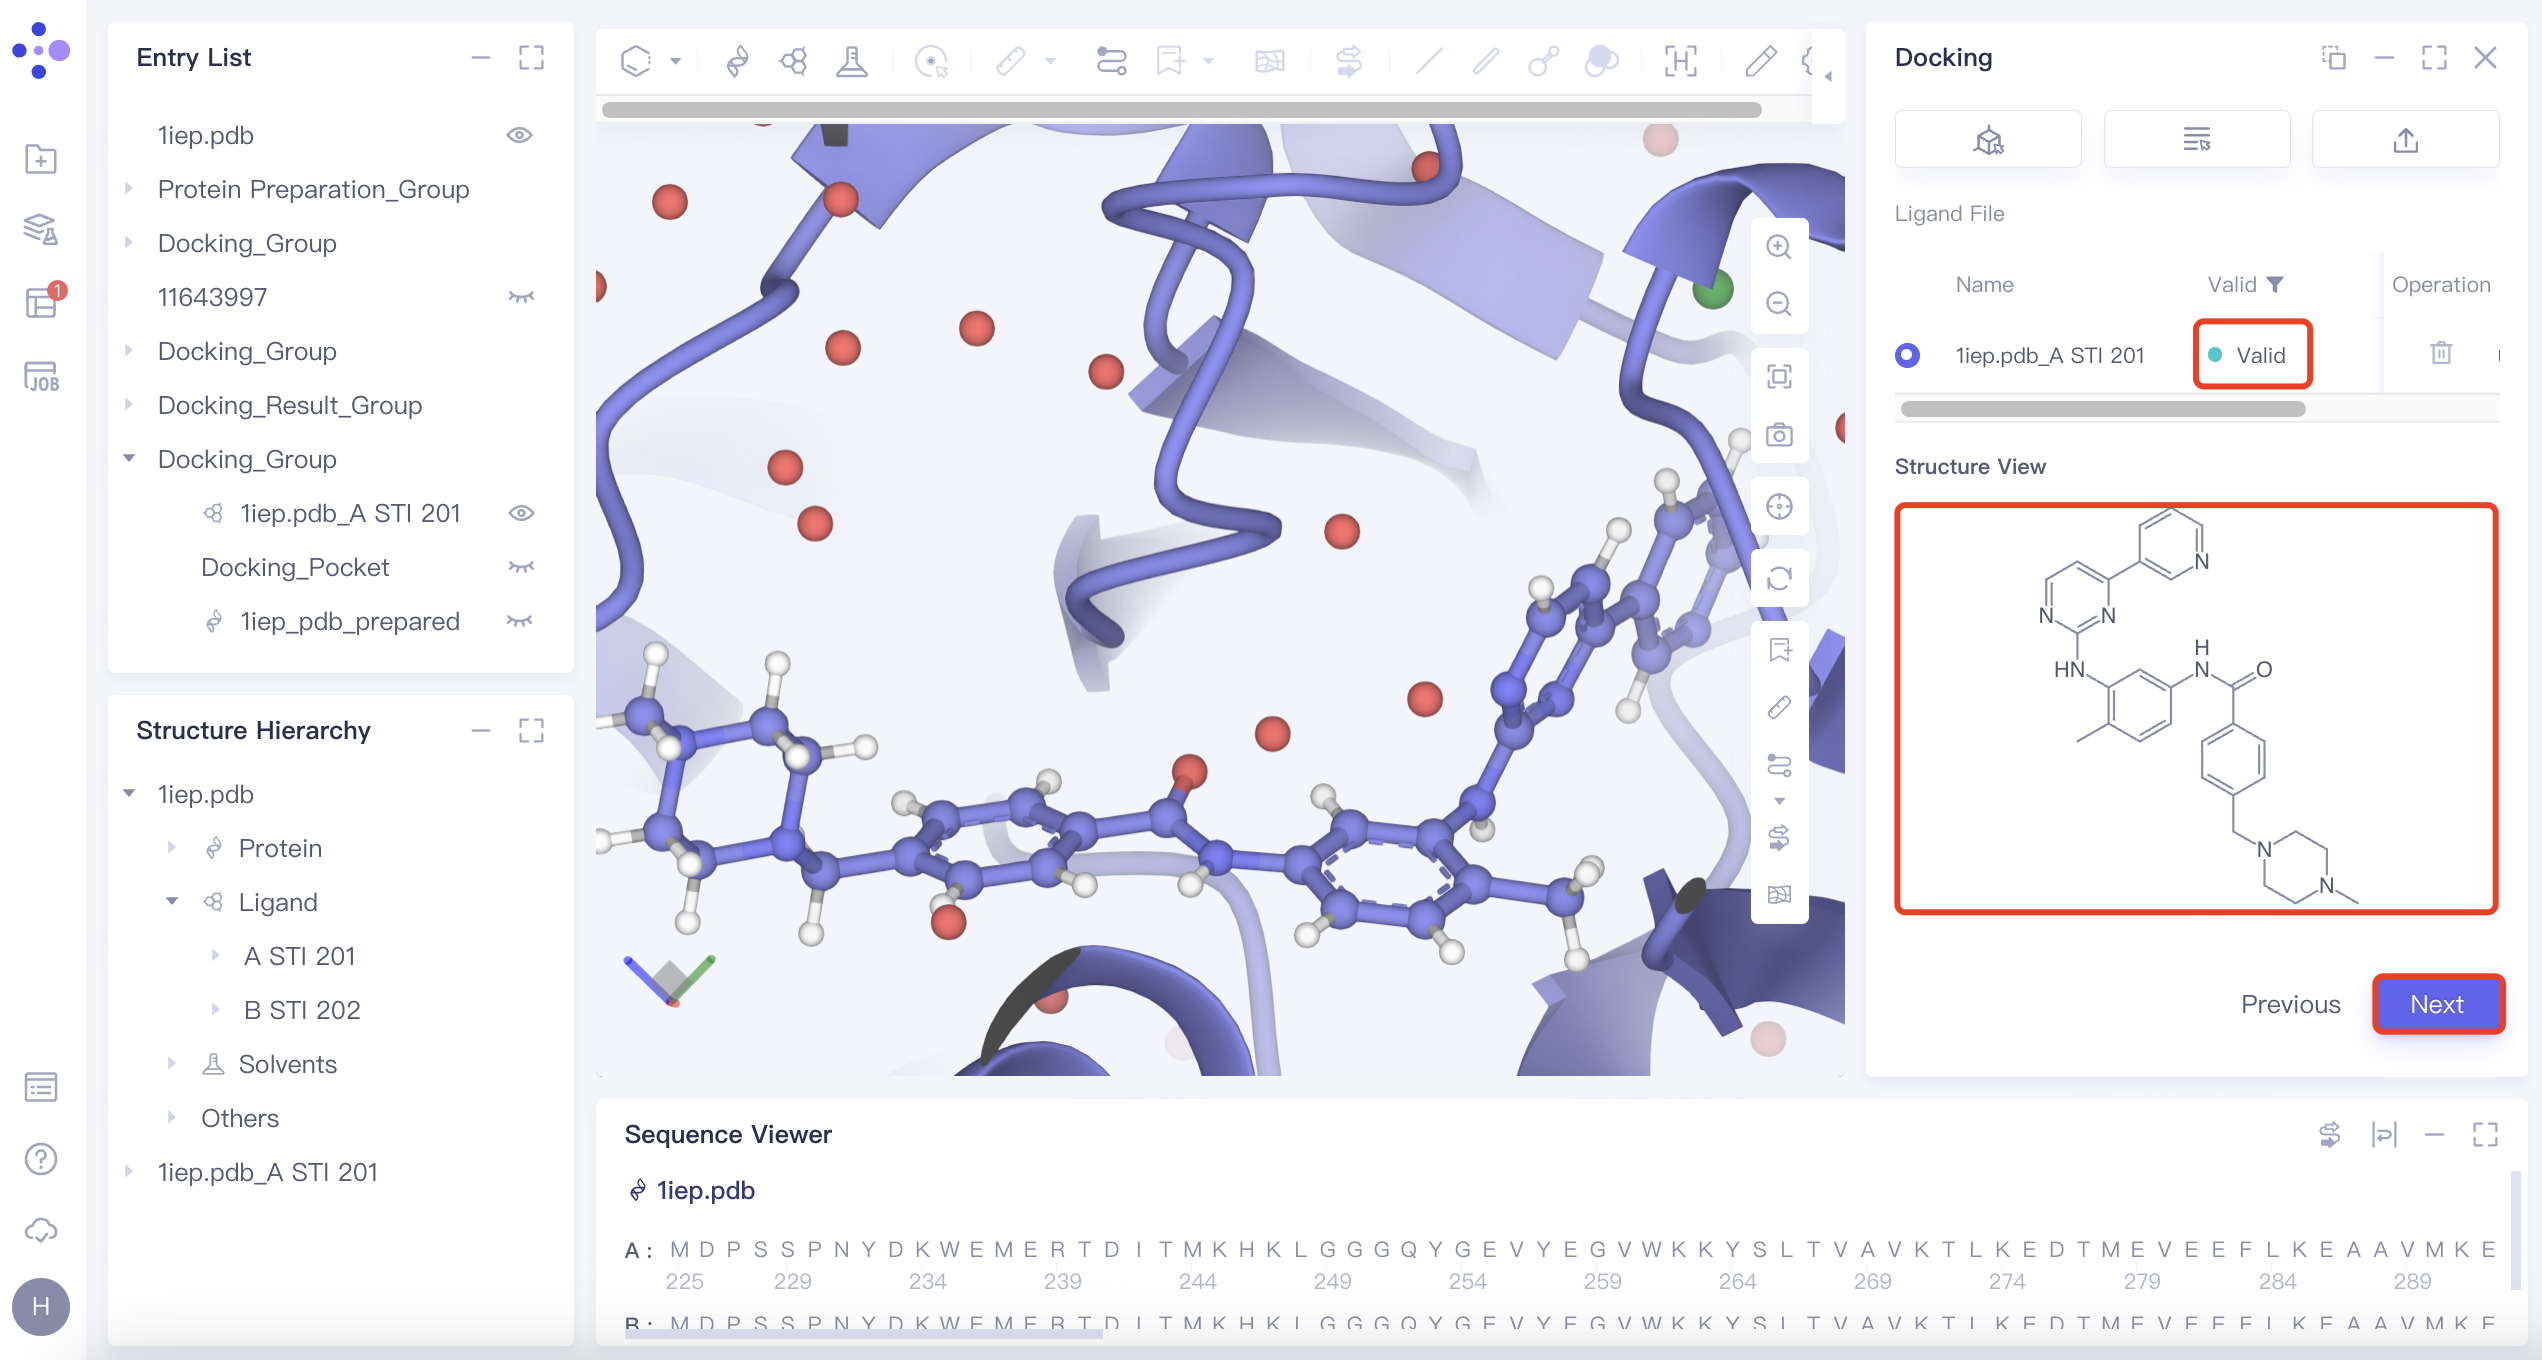
Task: Click Previous in the Docking panel
Action: point(2290,1004)
